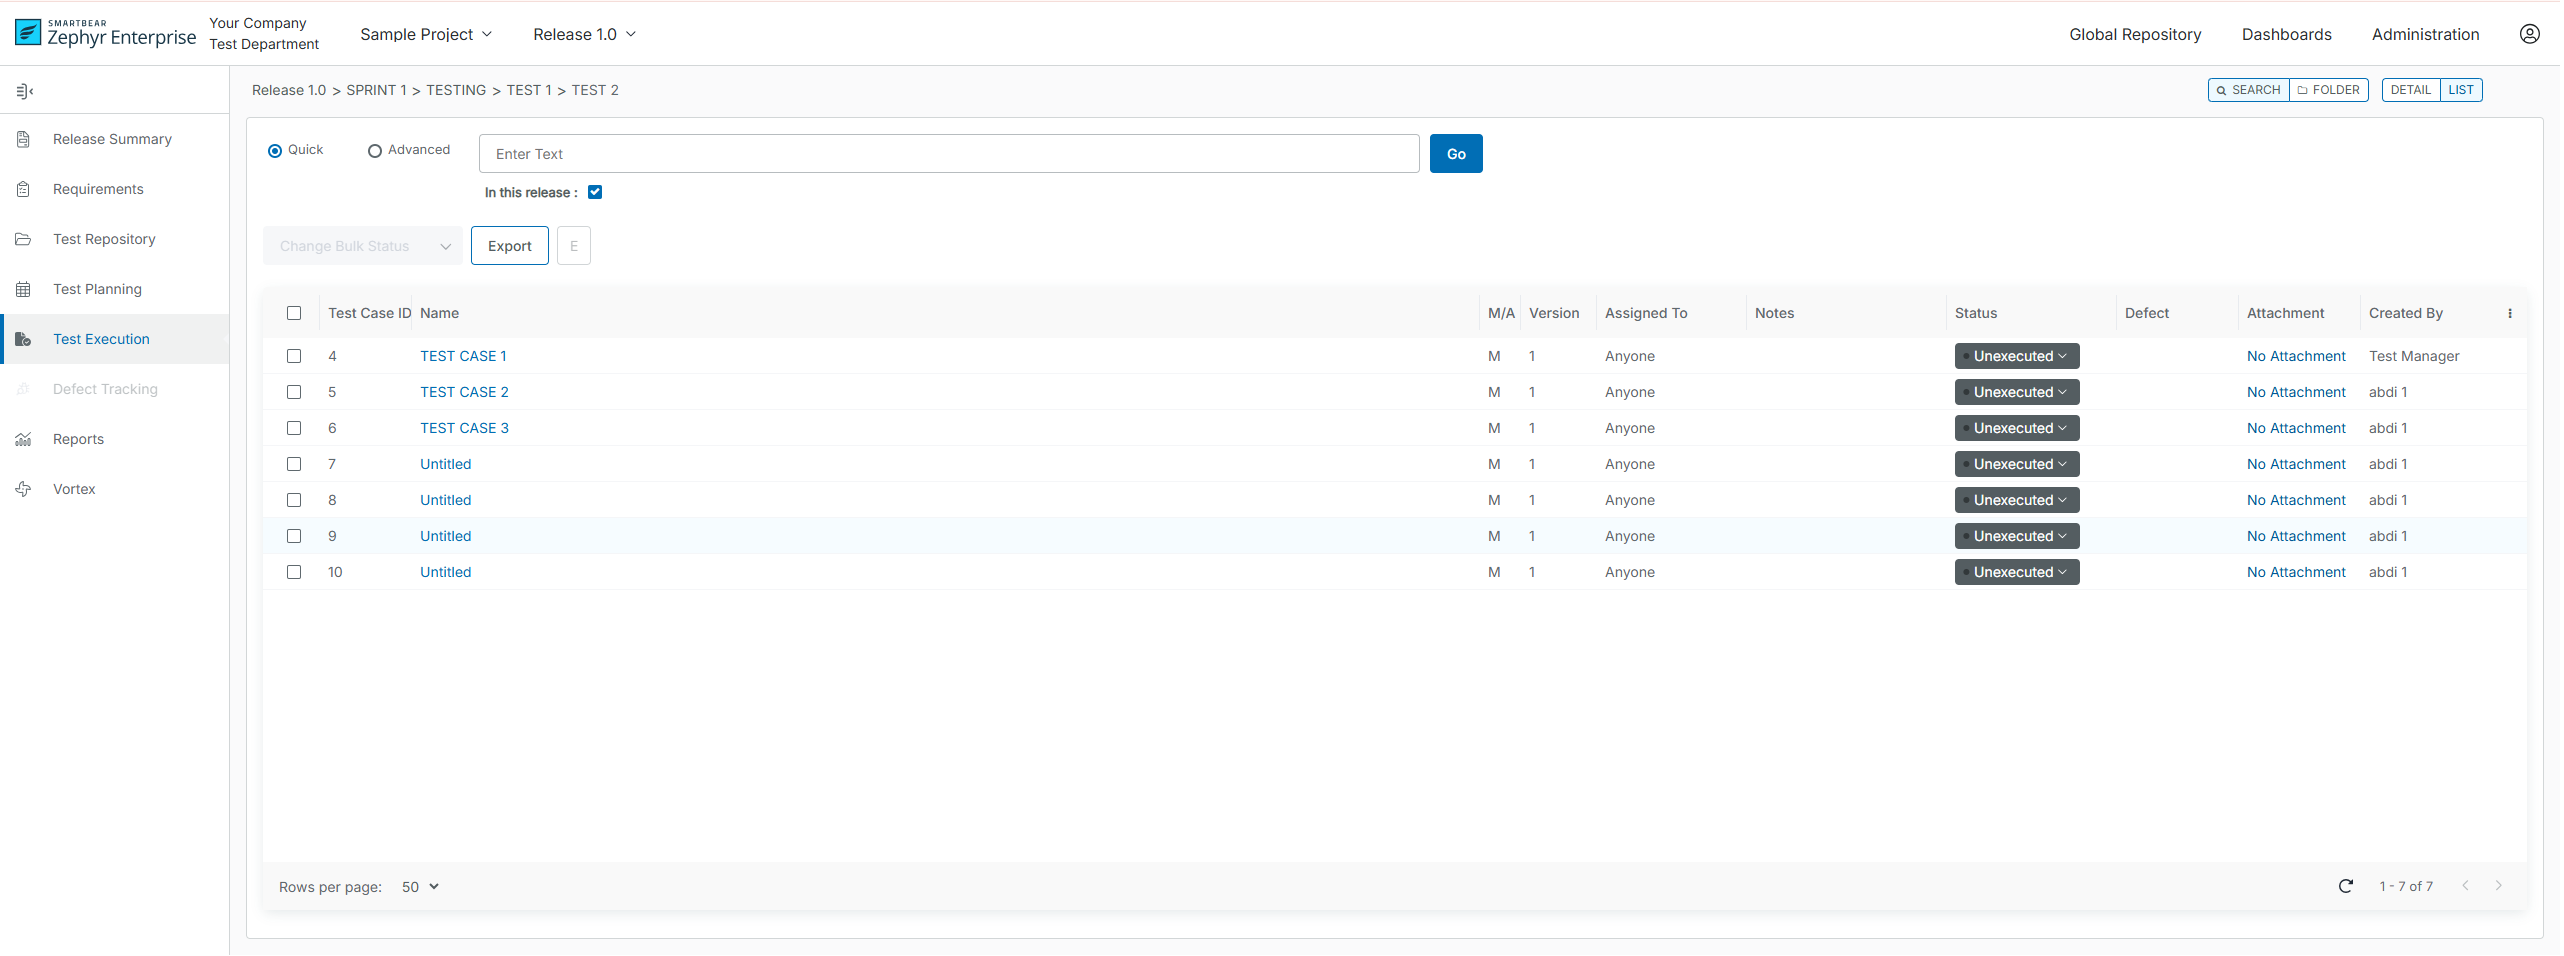Expand the Sample Project dropdown

click(426, 35)
